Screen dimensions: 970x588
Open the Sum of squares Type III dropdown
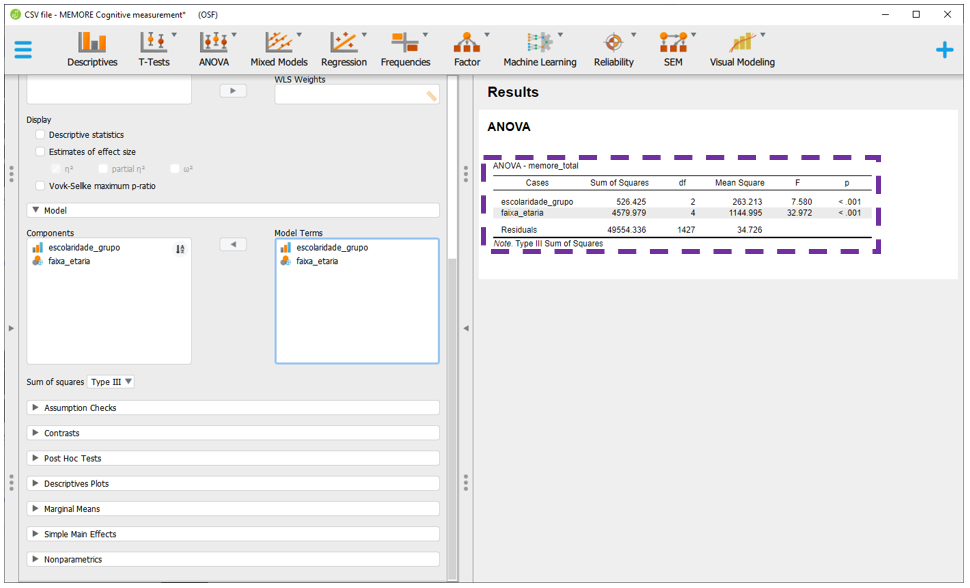(111, 382)
